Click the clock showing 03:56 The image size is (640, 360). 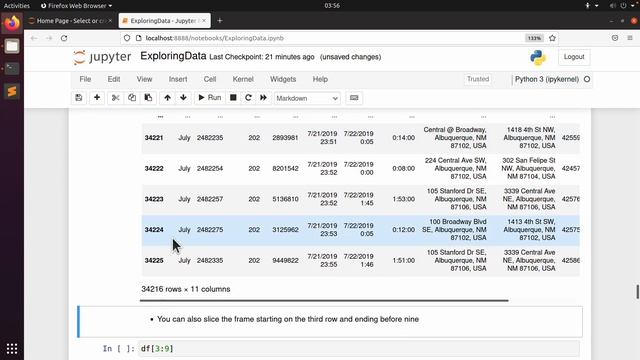332,6
